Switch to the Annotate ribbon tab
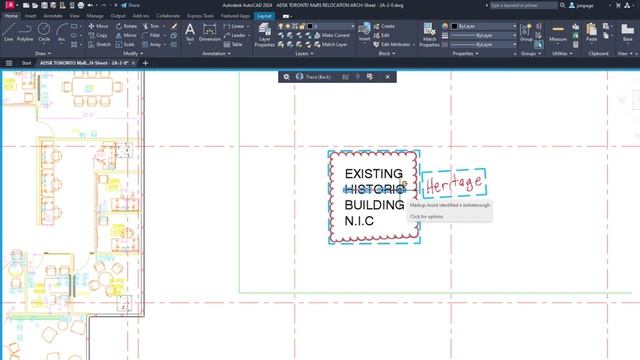Viewport: 640px width, 360px height. (53, 16)
